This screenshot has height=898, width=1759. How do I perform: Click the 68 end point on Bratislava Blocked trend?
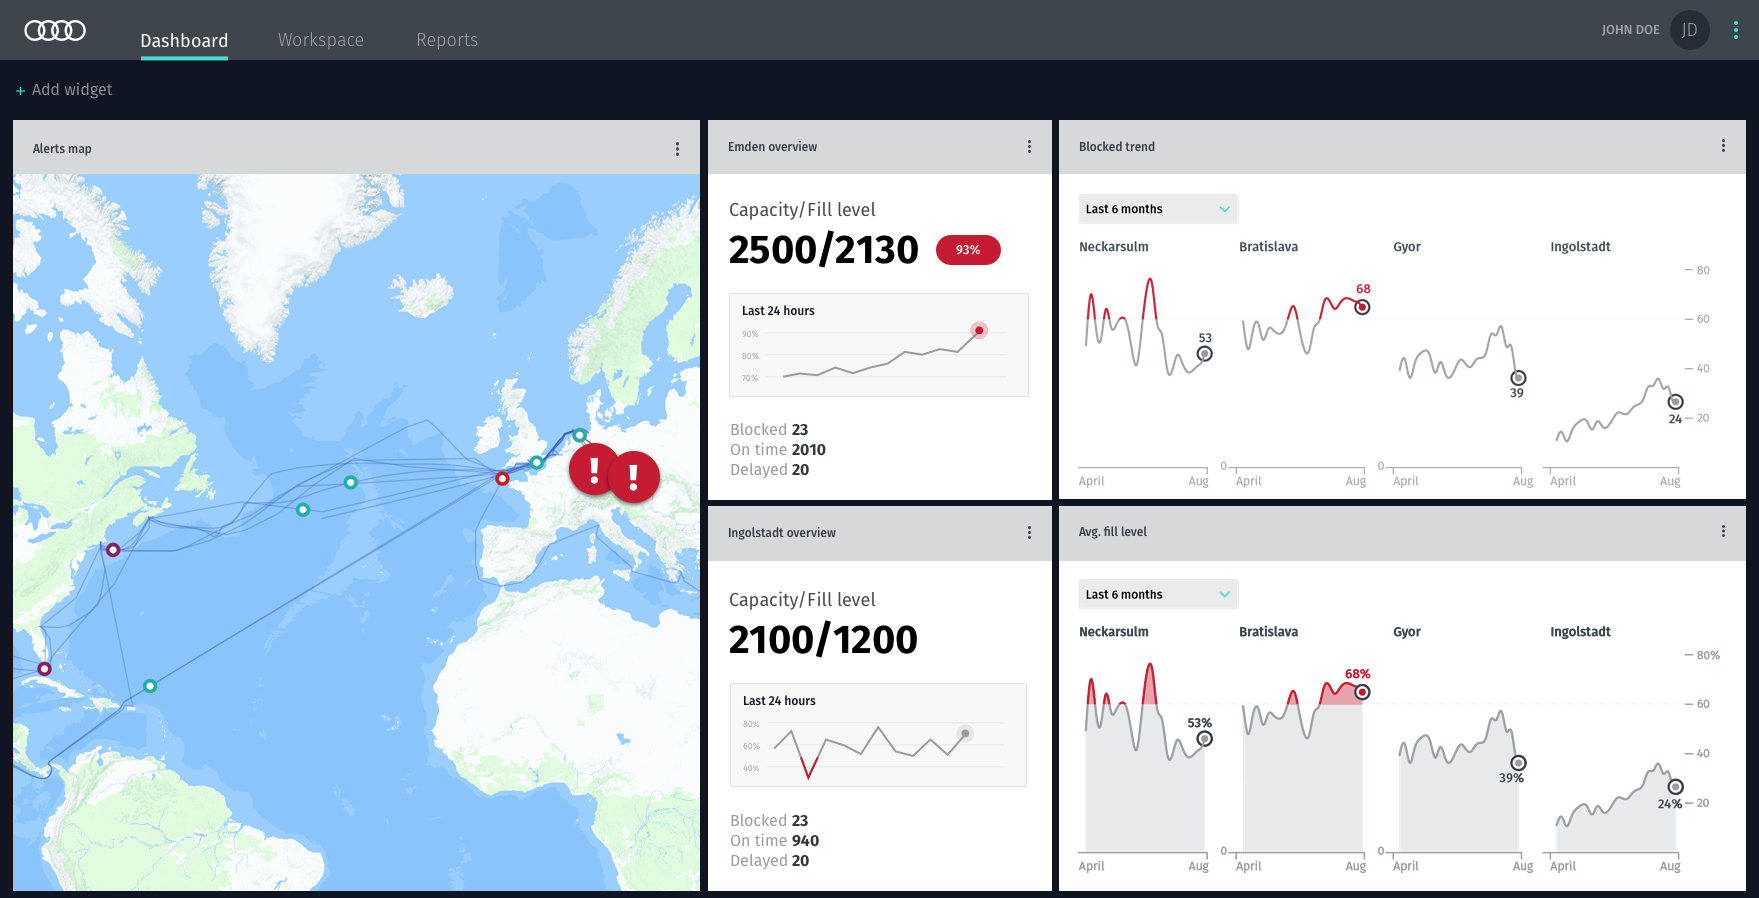(x=1362, y=307)
